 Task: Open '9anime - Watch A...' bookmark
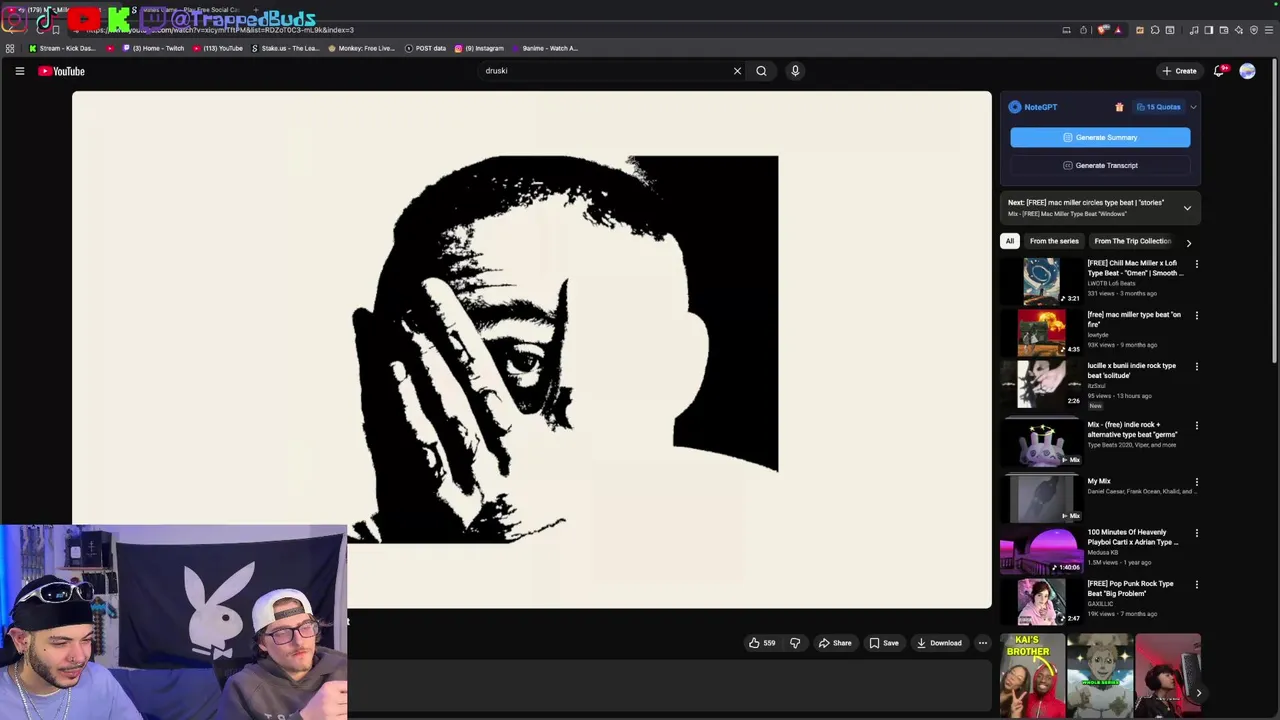(545, 48)
